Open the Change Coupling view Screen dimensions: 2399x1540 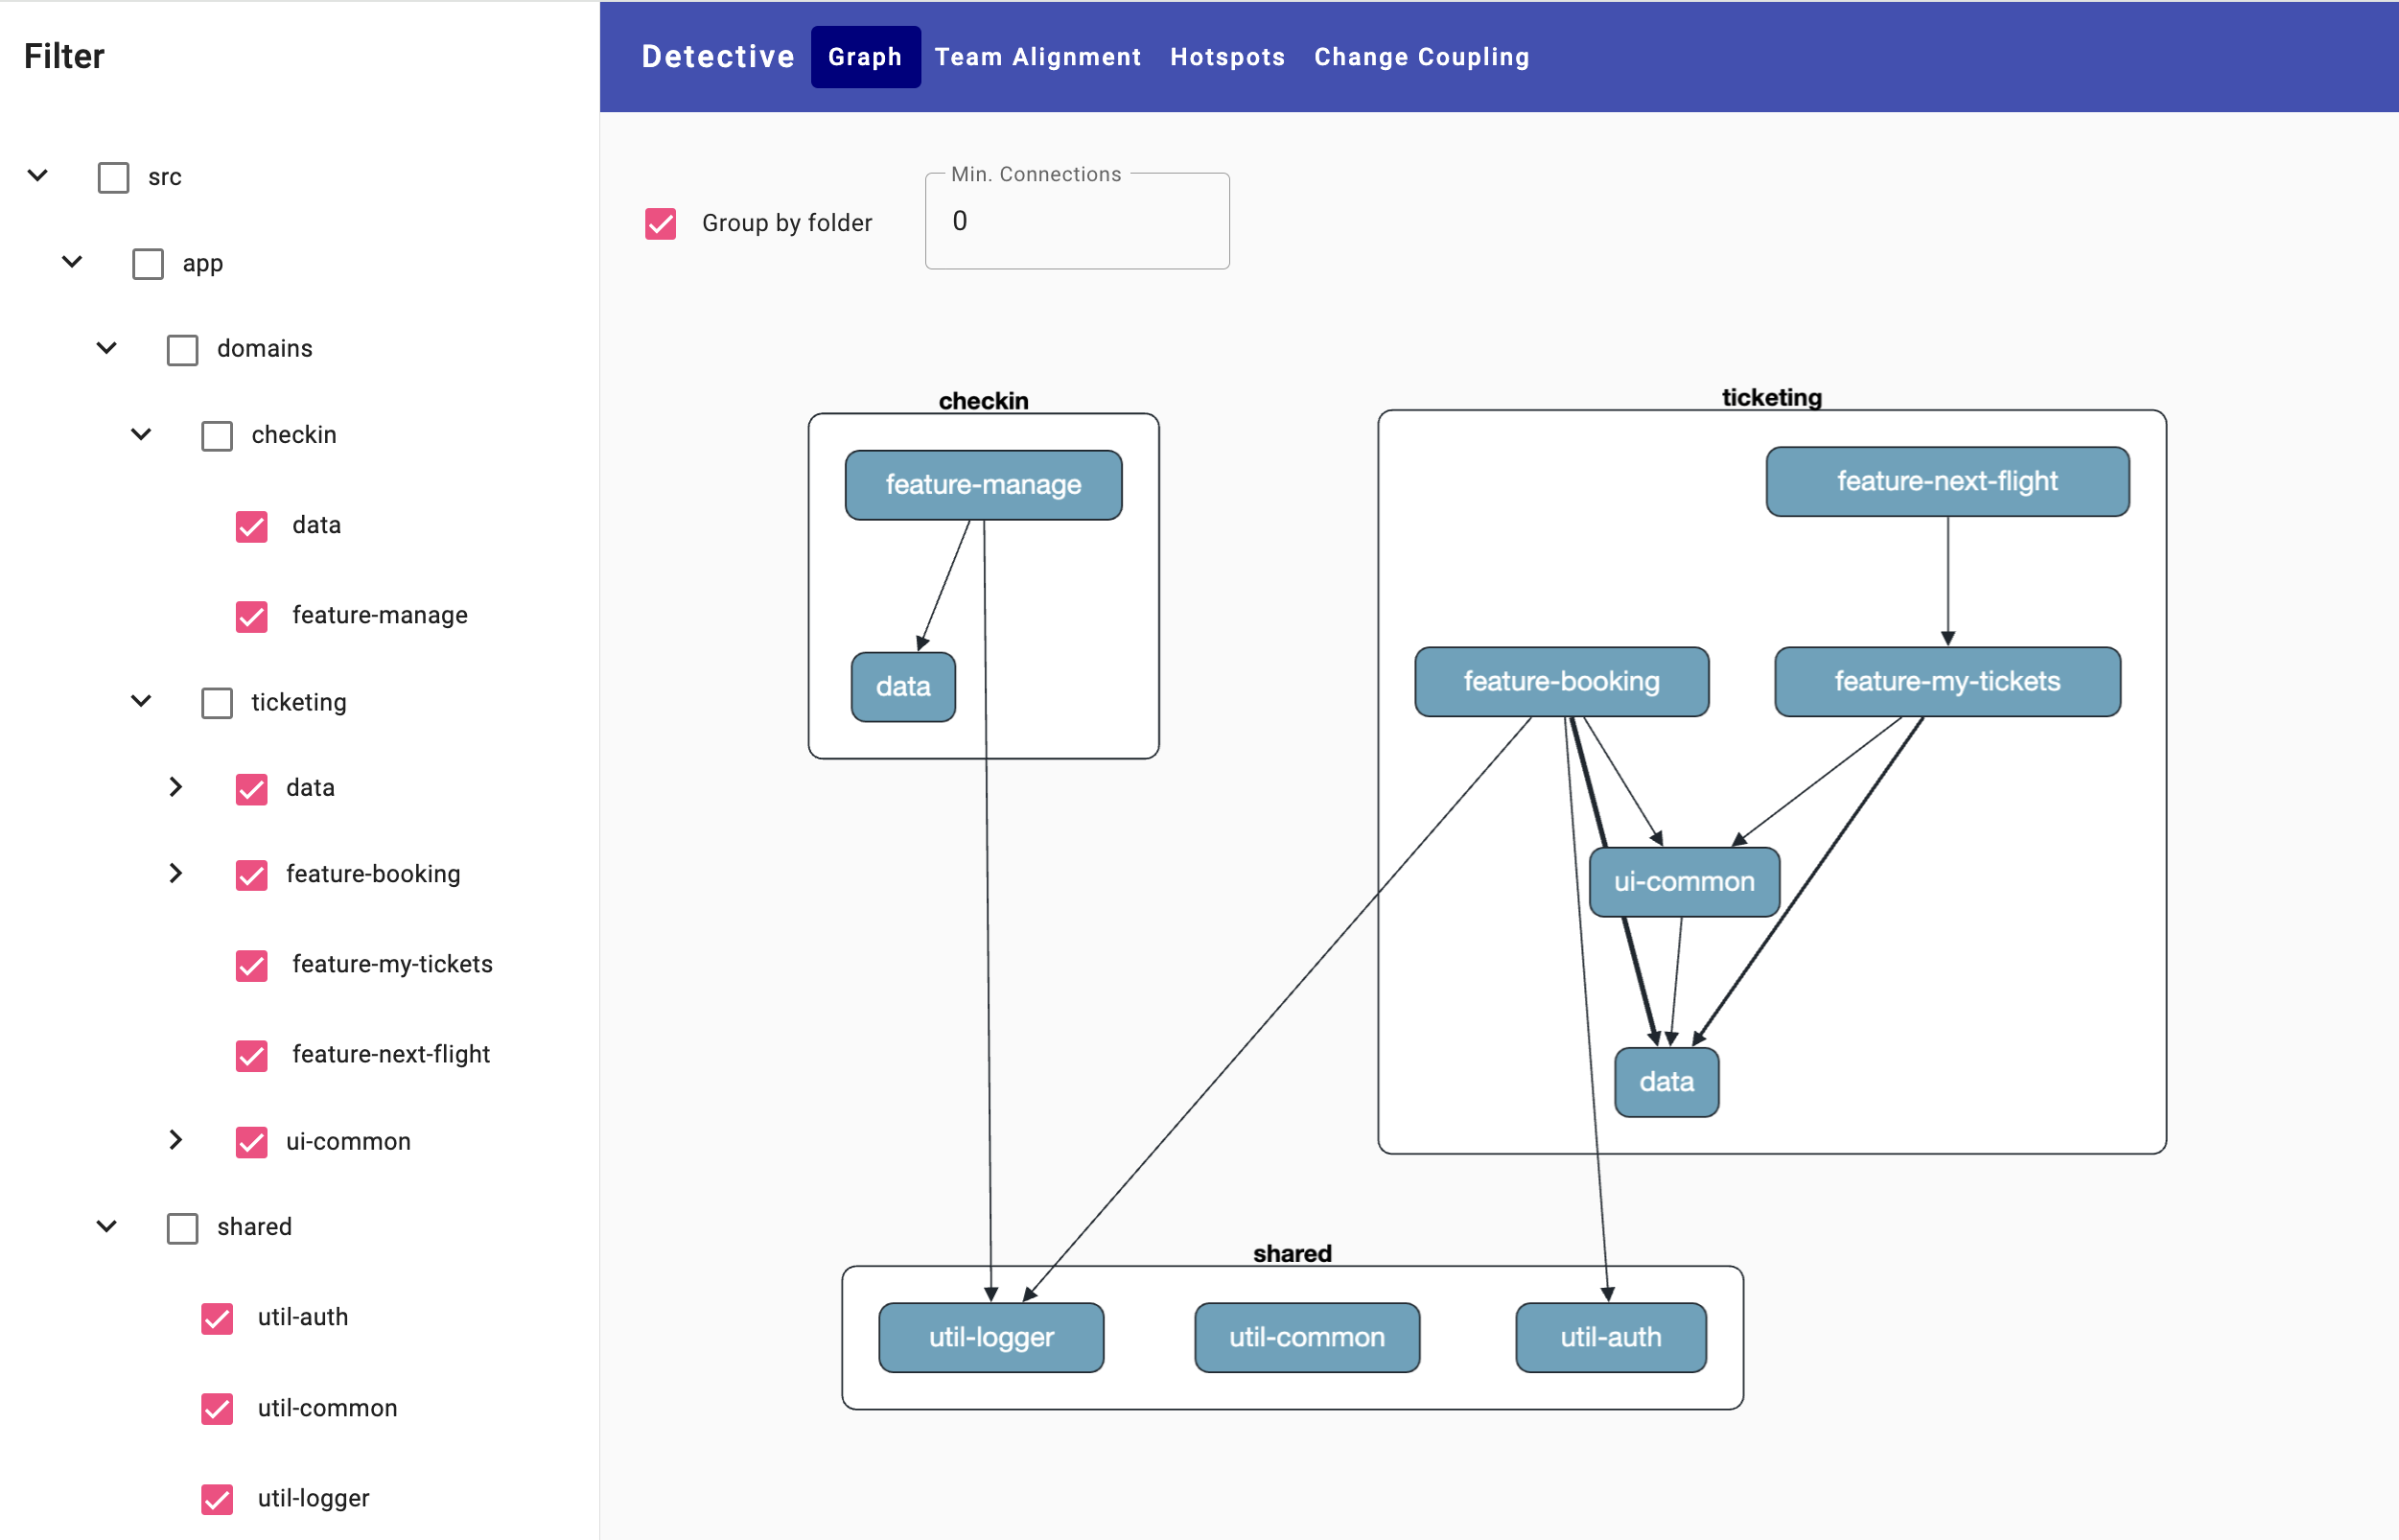click(1420, 57)
